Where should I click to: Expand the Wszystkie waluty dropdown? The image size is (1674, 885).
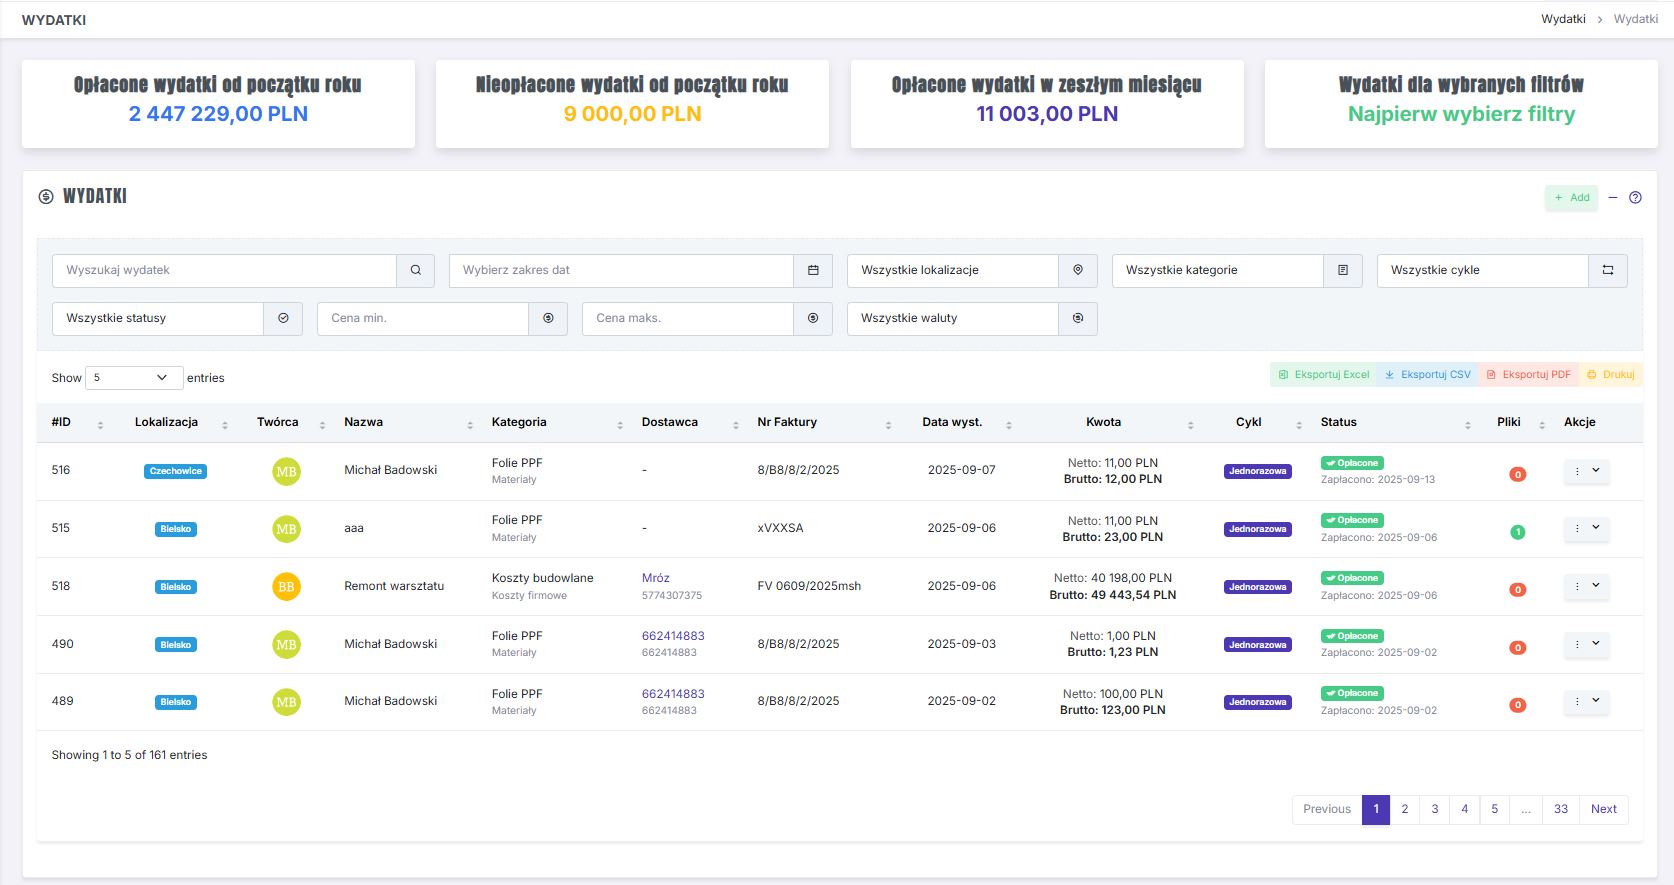click(952, 318)
